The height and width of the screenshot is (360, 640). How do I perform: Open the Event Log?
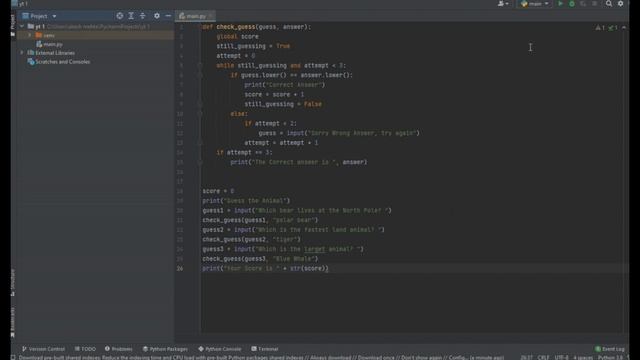pos(610,349)
